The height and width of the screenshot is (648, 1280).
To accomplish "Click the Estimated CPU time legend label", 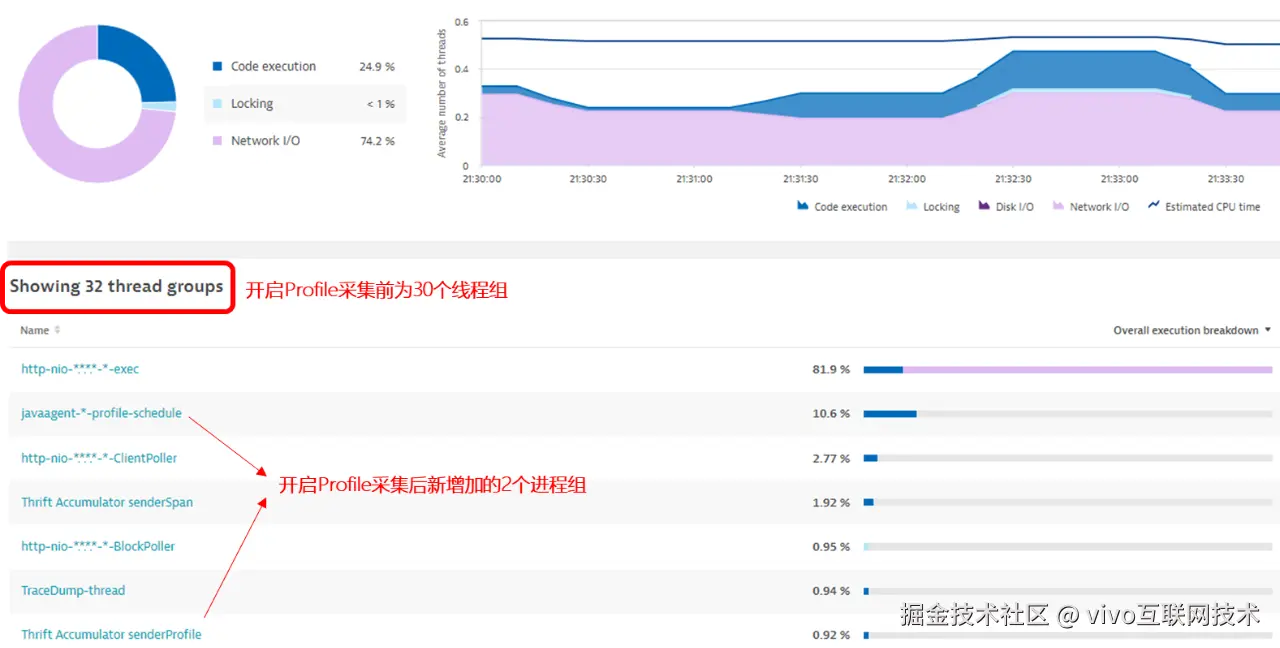I will pos(1213,207).
